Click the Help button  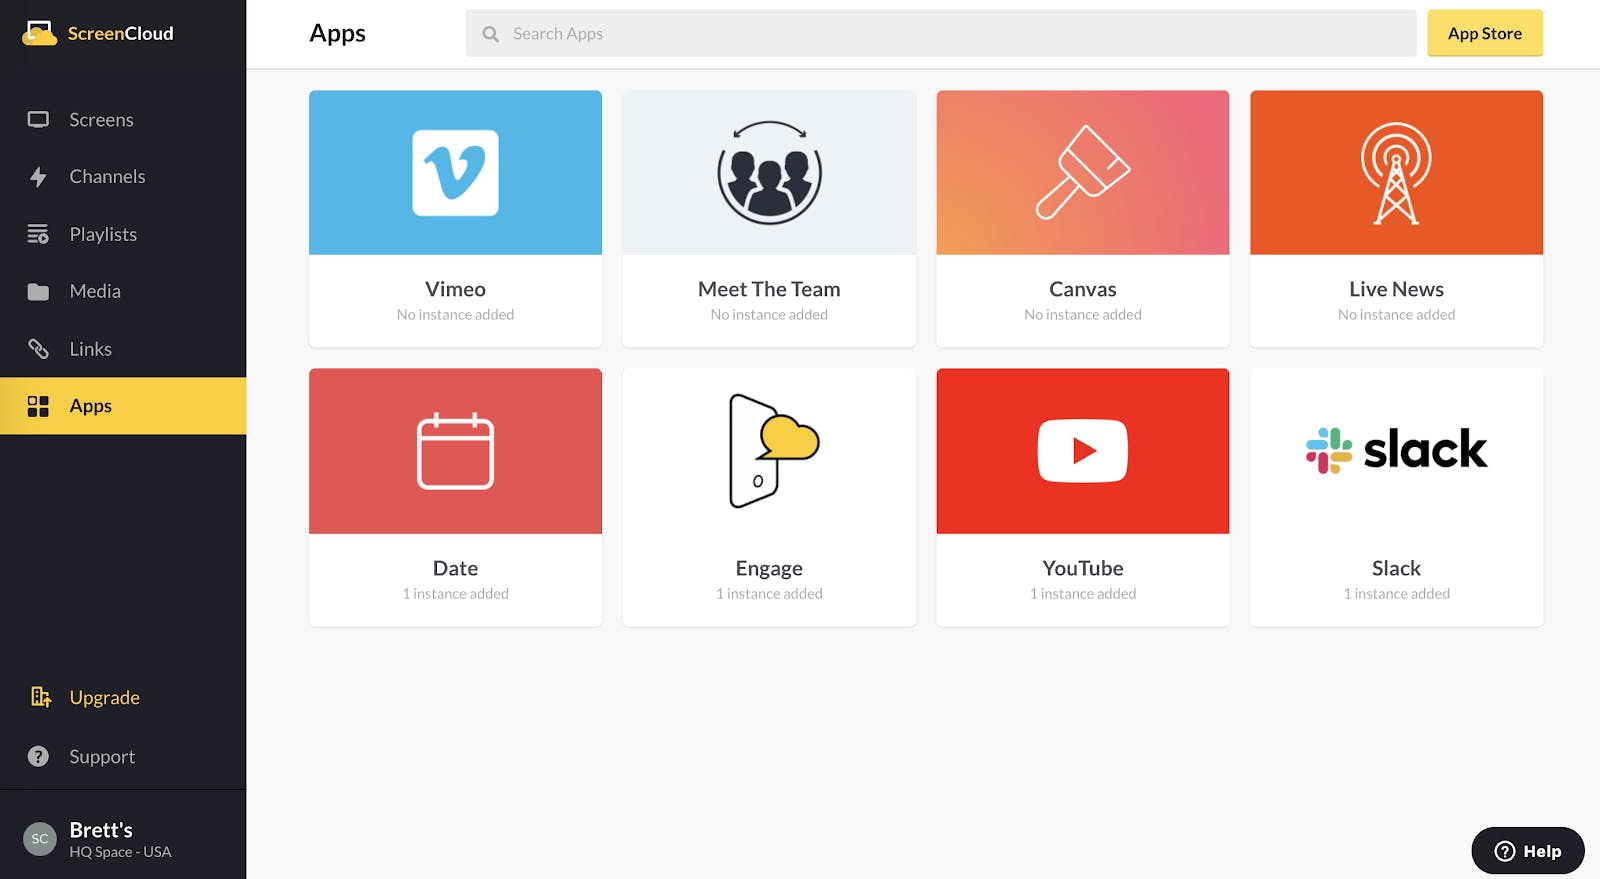[1528, 851]
